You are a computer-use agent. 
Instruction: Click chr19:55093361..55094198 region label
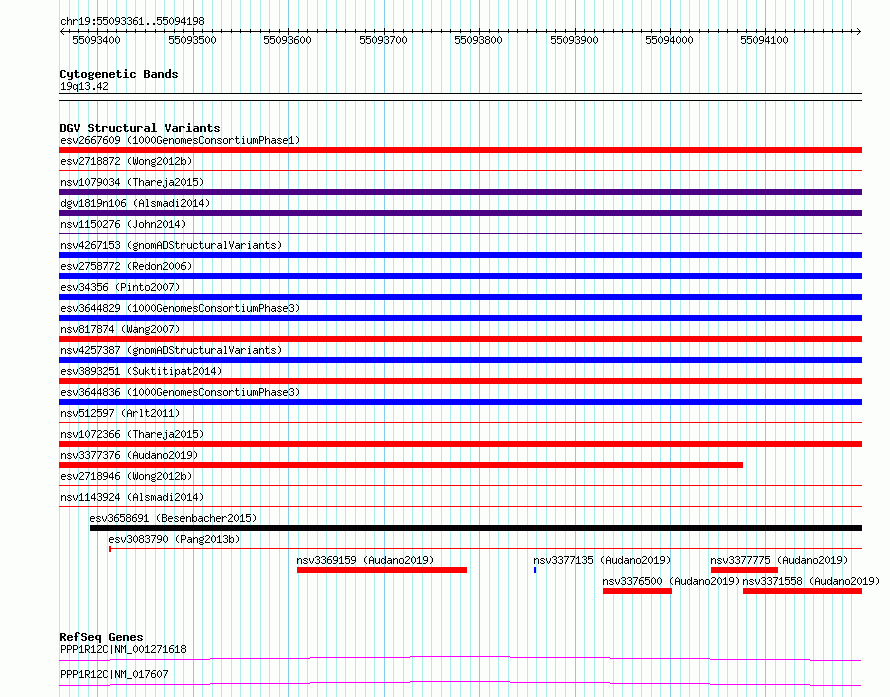coord(132,22)
